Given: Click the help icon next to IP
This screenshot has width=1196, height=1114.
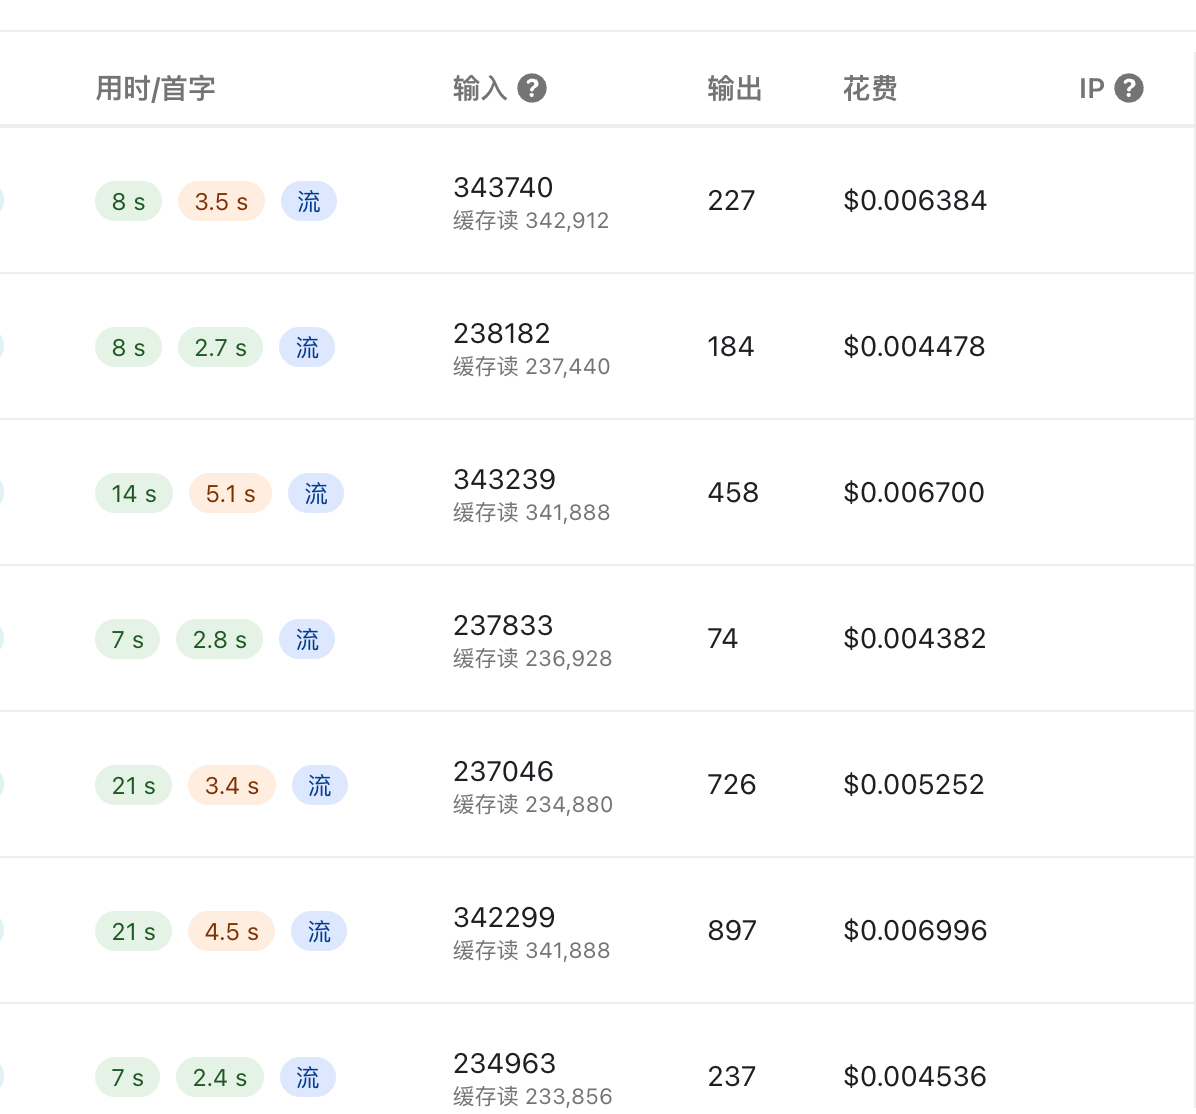Looking at the screenshot, I should click(x=1128, y=89).
